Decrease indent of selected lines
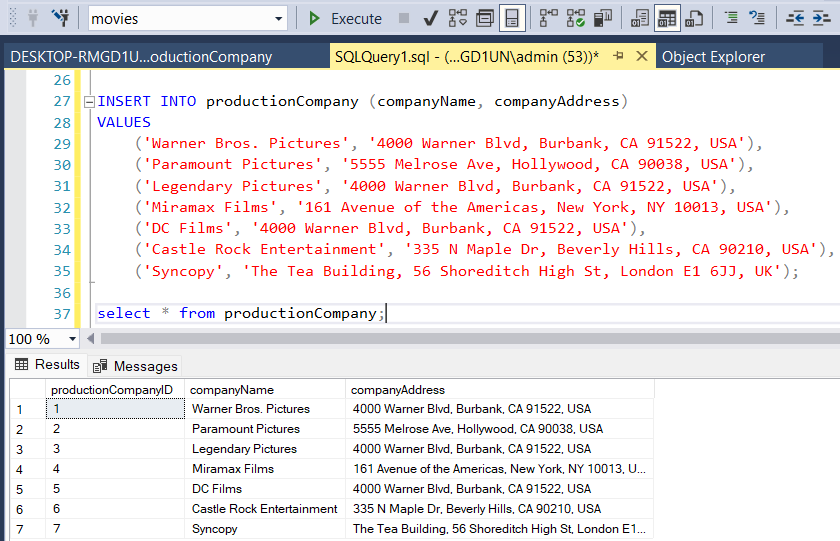This screenshot has width=840, height=541. pyautogui.click(x=795, y=18)
